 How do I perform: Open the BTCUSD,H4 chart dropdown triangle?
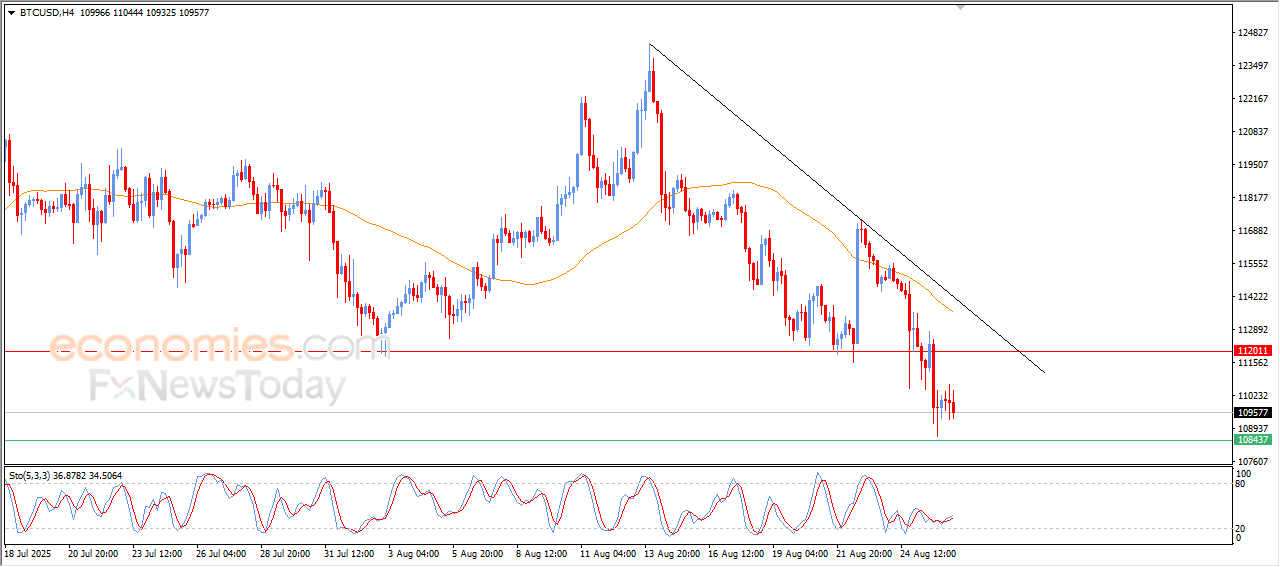tap(11, 12)
